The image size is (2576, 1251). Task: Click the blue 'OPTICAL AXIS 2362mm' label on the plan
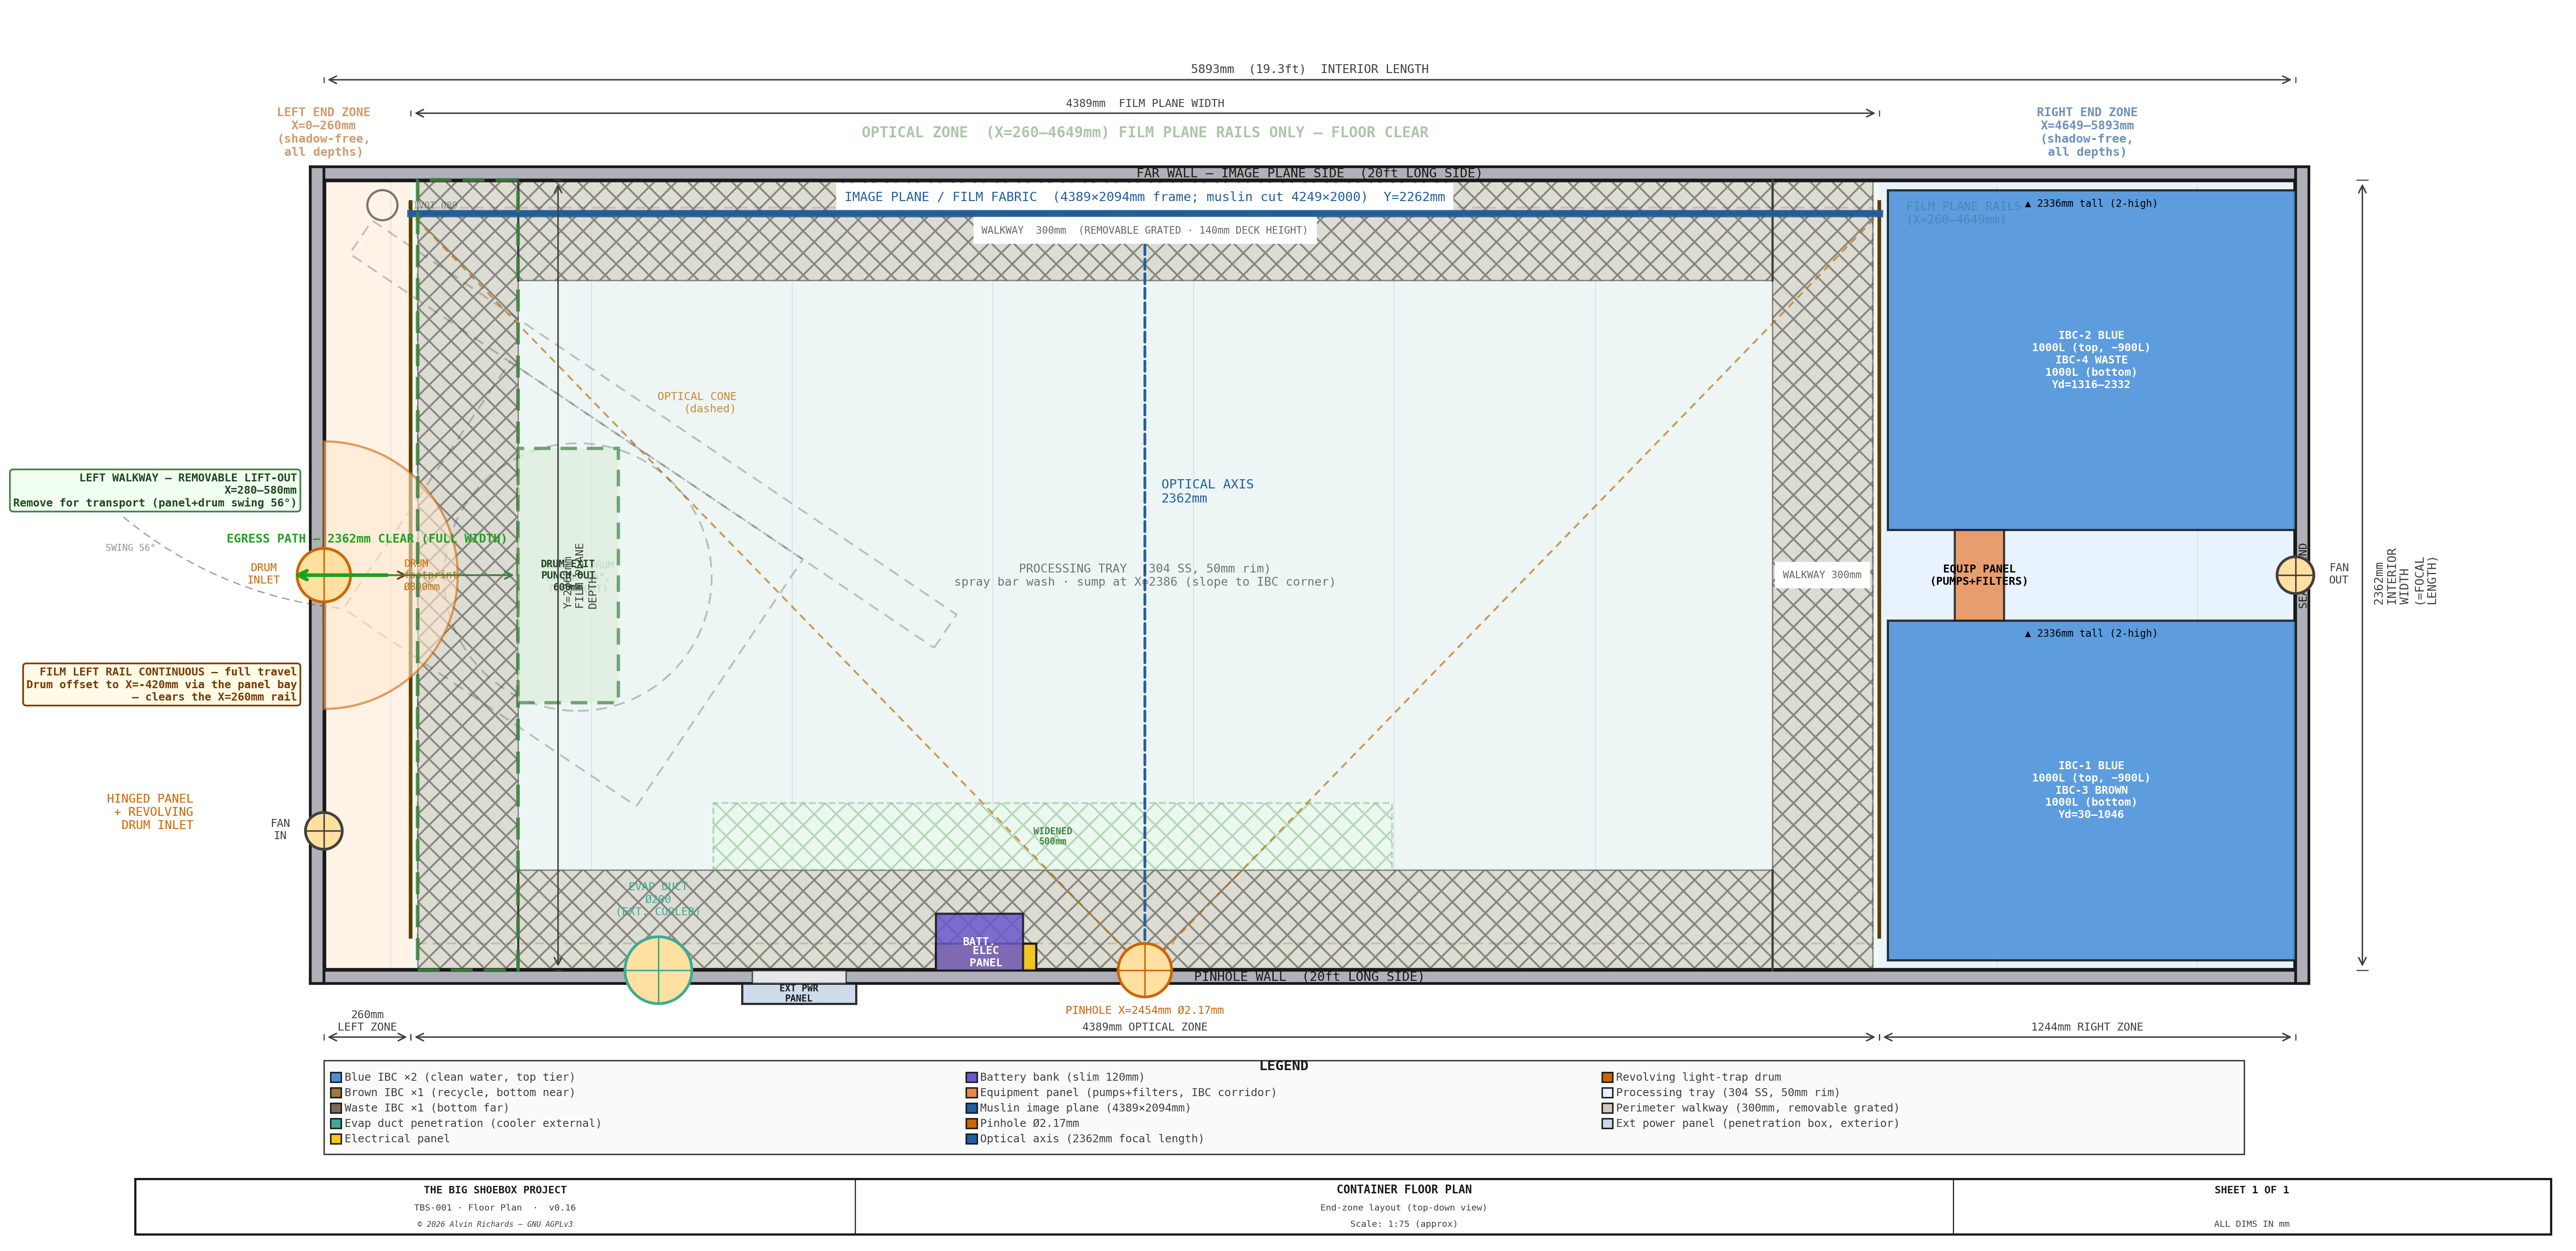(x=1207, y=491)
